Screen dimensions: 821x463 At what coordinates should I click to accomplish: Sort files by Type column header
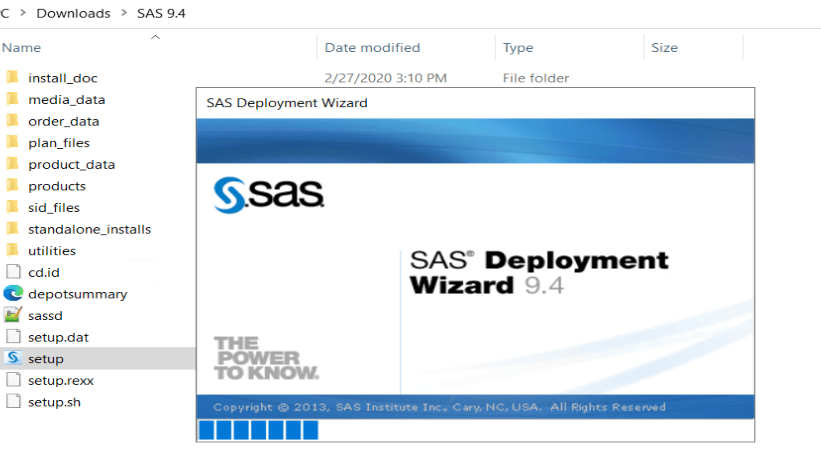tap(518, 48)
